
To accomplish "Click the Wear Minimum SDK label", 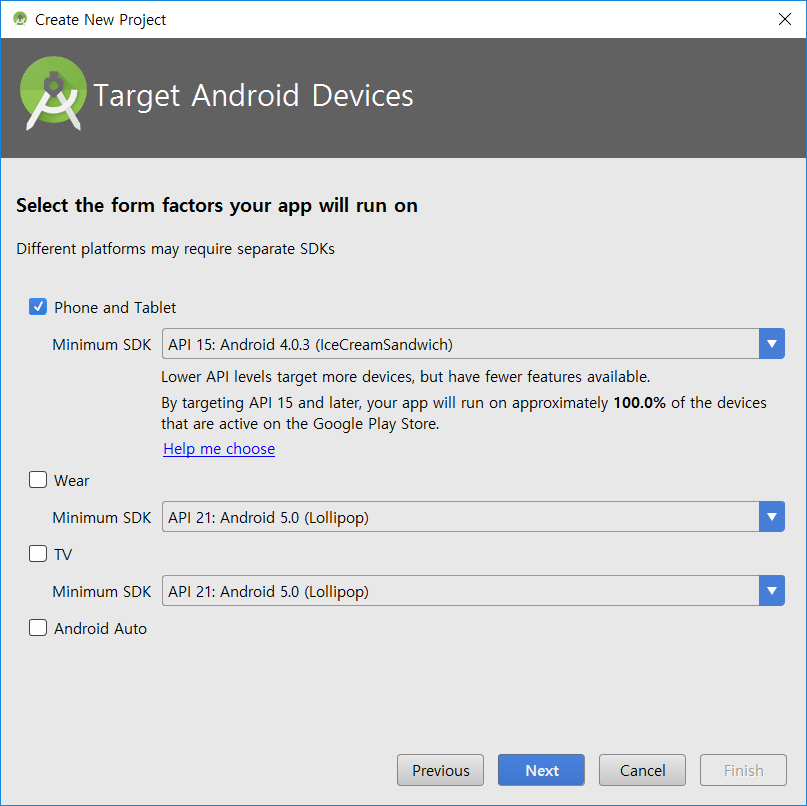I will pos(102,517).
